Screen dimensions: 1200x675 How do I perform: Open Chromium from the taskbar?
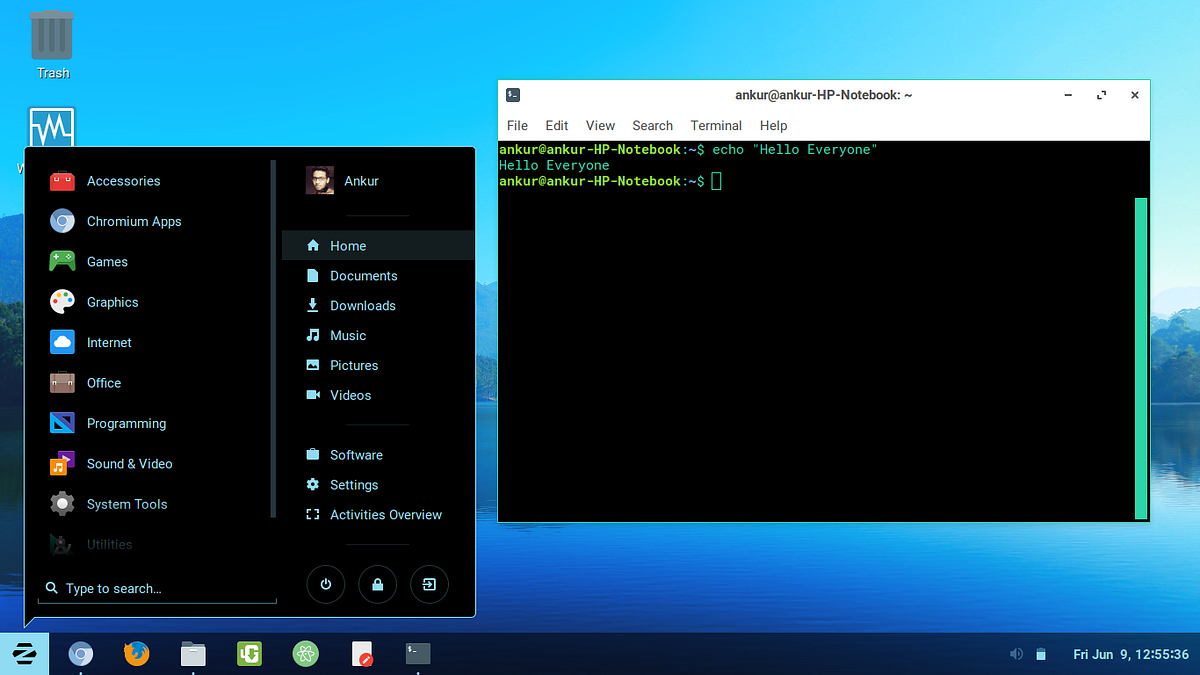click(81, 654)
